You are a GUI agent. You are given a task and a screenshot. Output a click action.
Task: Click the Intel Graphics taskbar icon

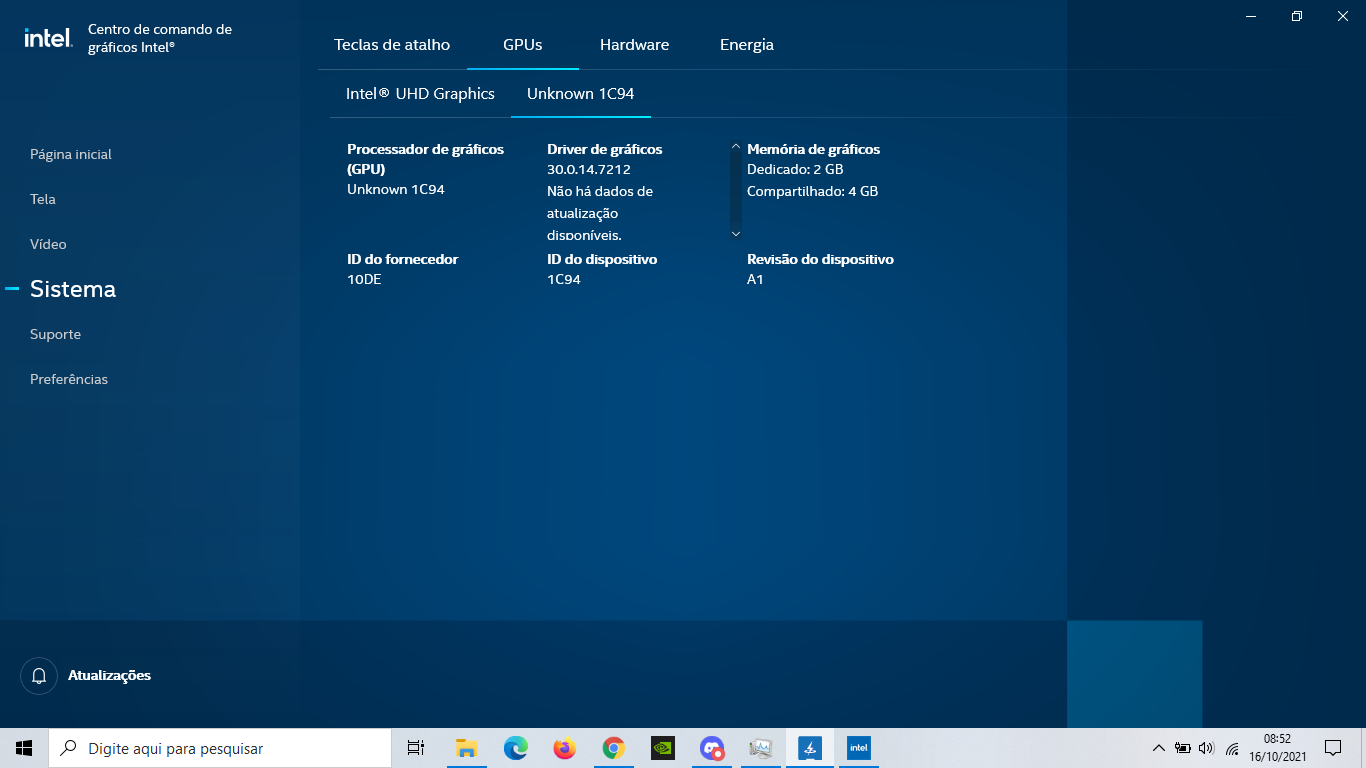[858, 748]
